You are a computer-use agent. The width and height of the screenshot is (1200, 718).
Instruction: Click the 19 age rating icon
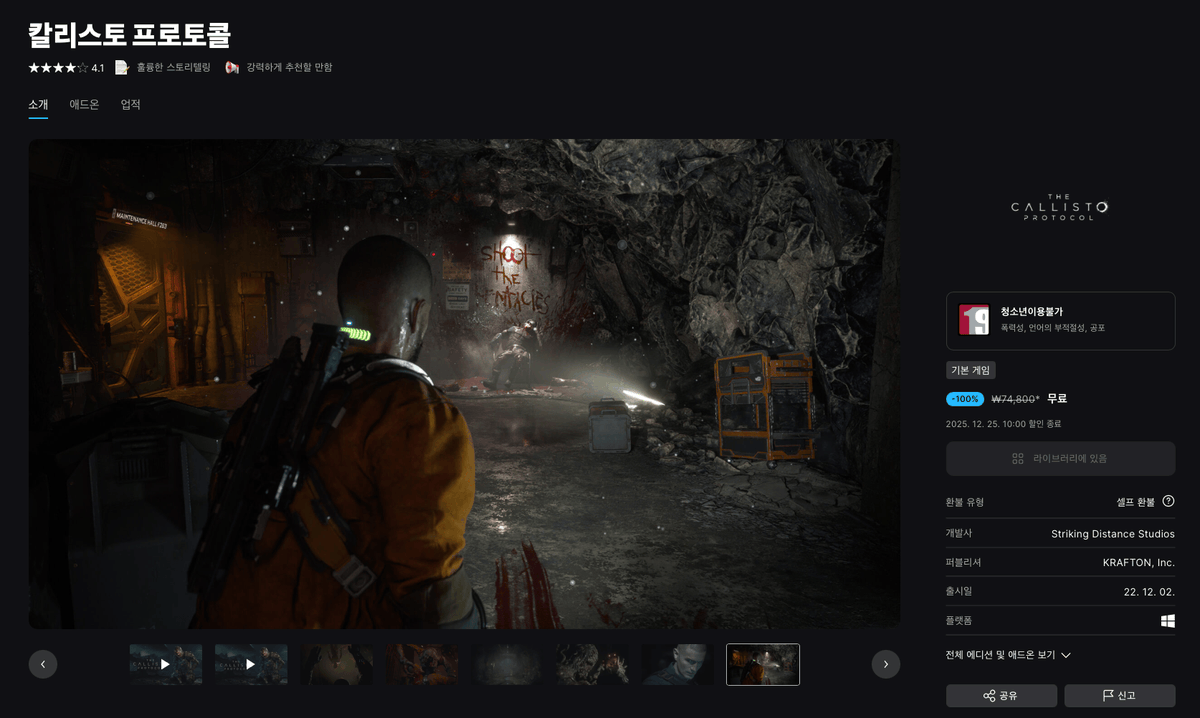(x=973, y=320)
